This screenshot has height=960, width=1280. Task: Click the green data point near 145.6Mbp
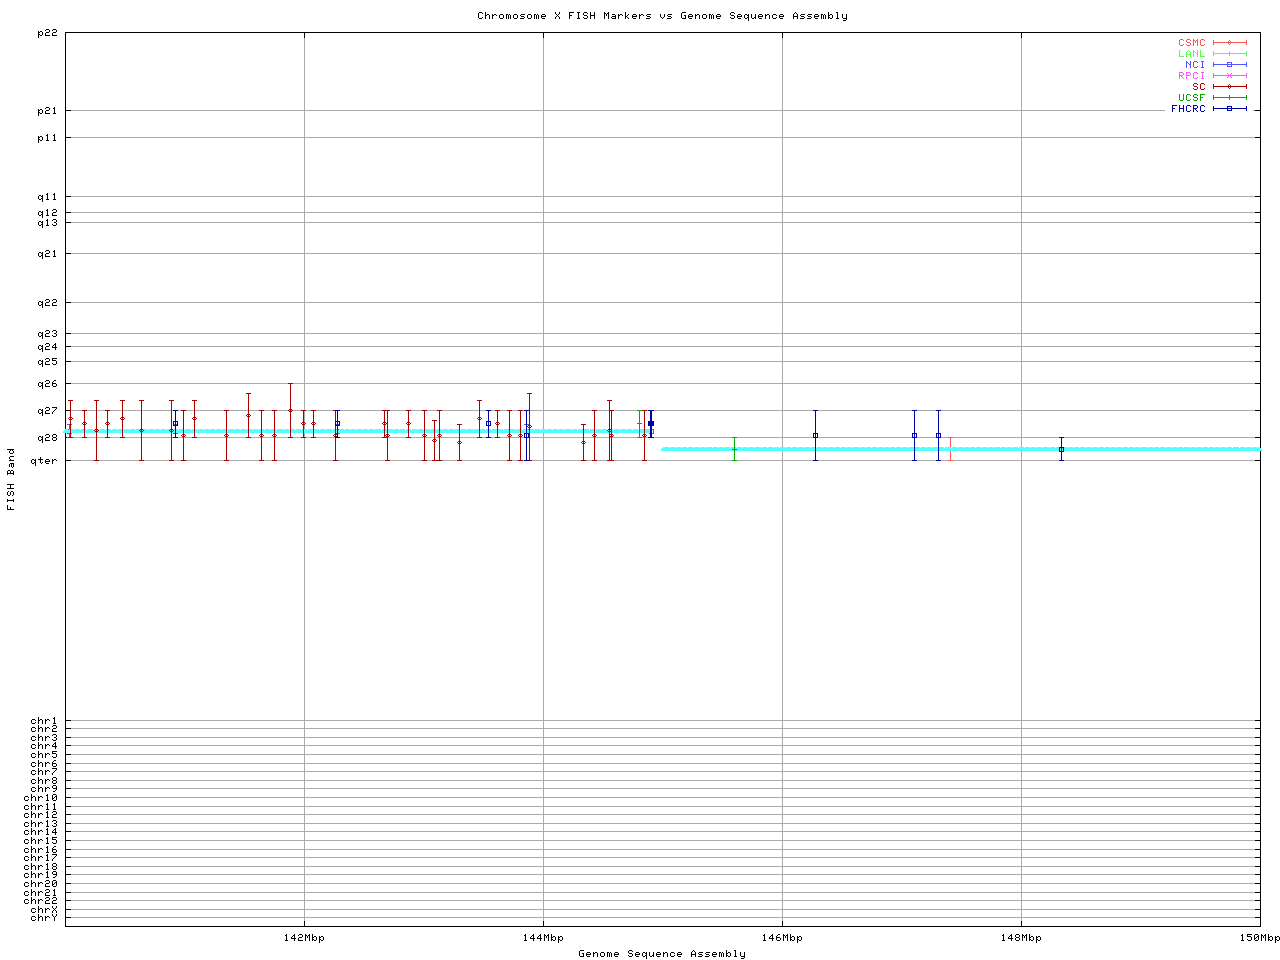734,449
